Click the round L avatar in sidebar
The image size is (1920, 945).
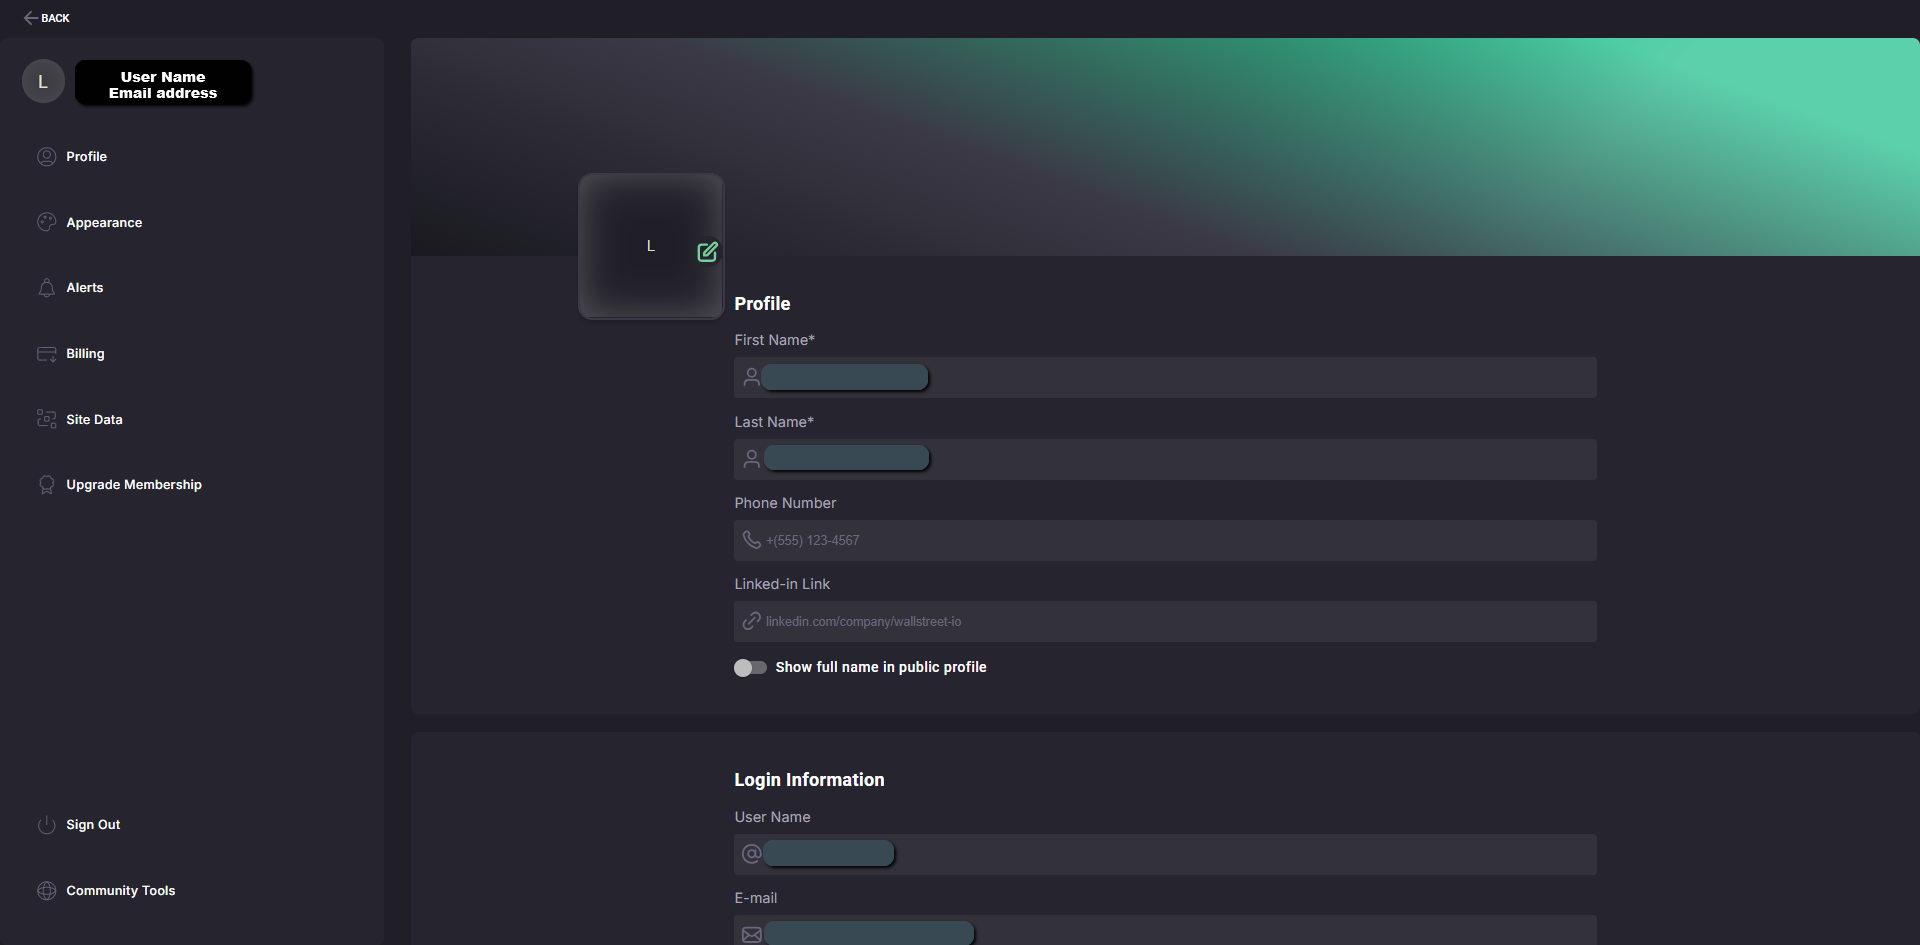coord(43,82)
